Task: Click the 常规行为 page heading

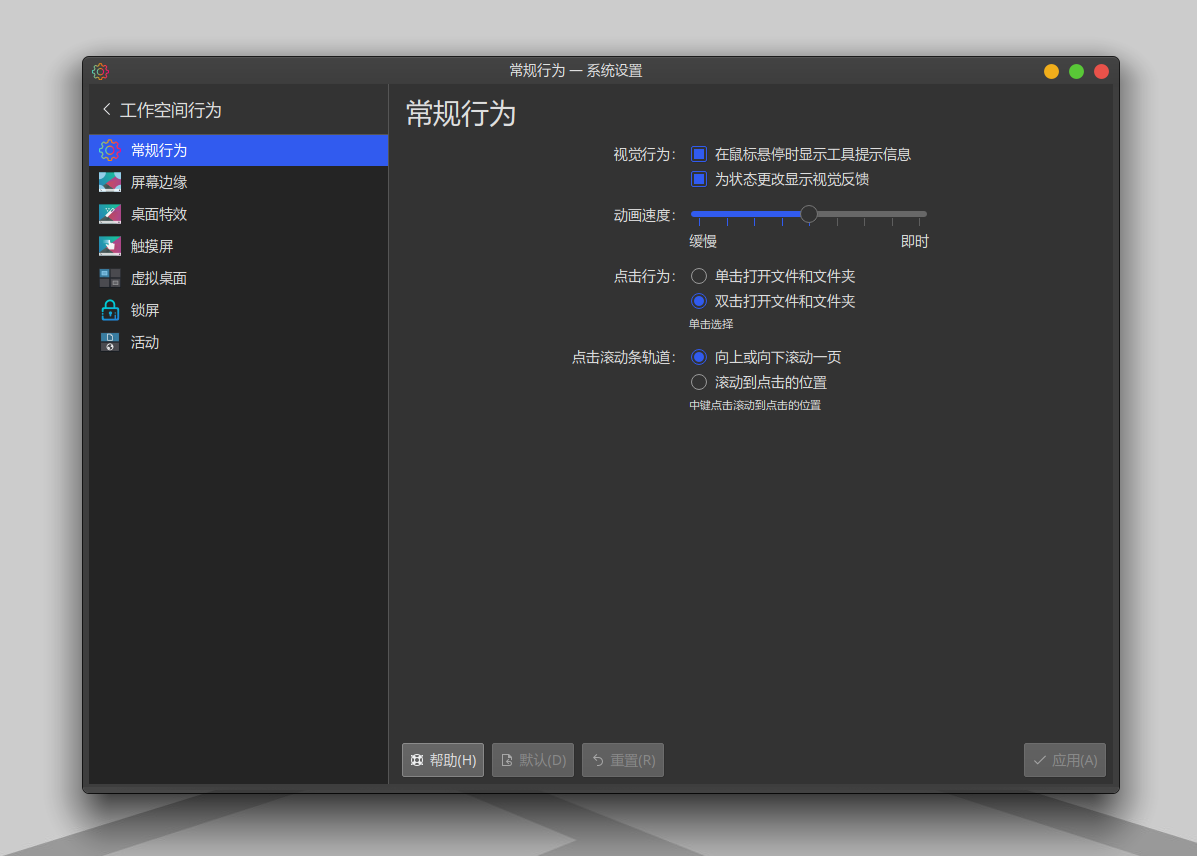Action: click(x=461, y=114)
